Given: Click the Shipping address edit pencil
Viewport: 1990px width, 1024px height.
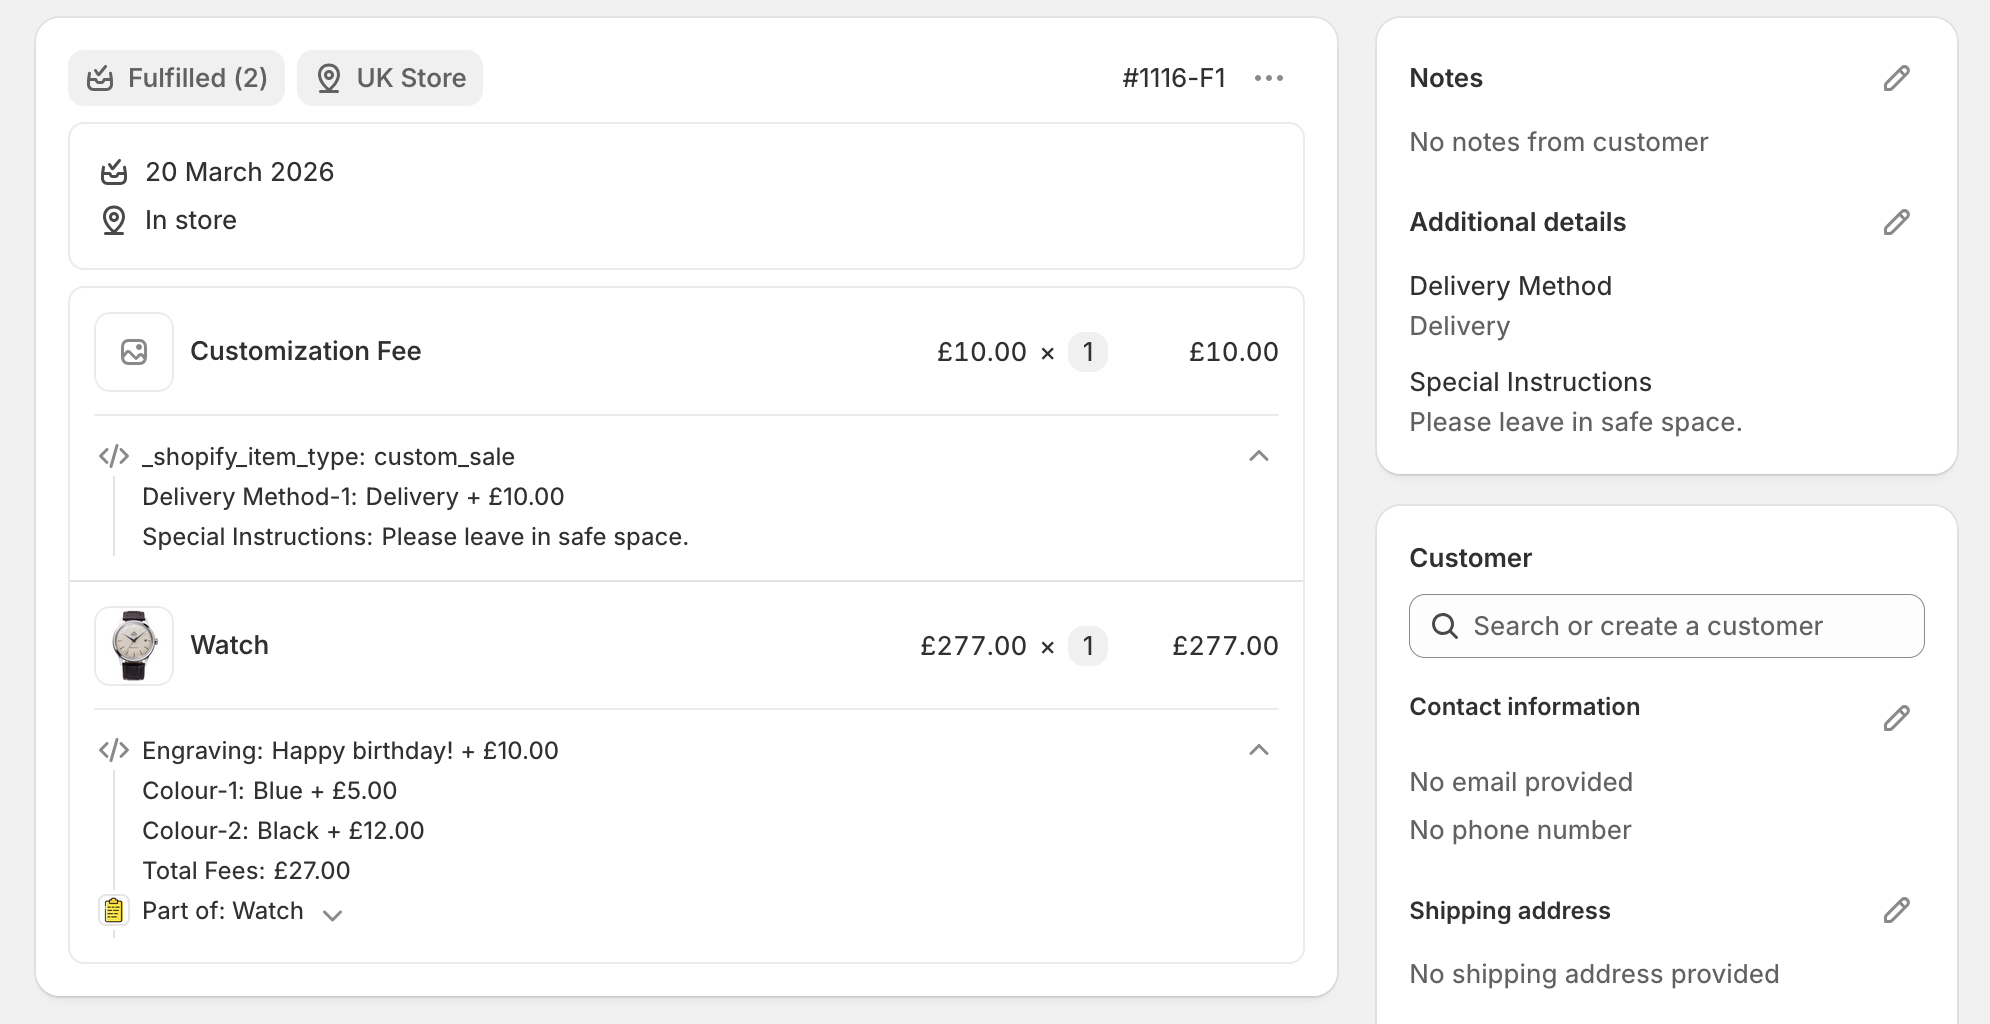Looking at the screenshot, I should click(x=1897, y=910).
